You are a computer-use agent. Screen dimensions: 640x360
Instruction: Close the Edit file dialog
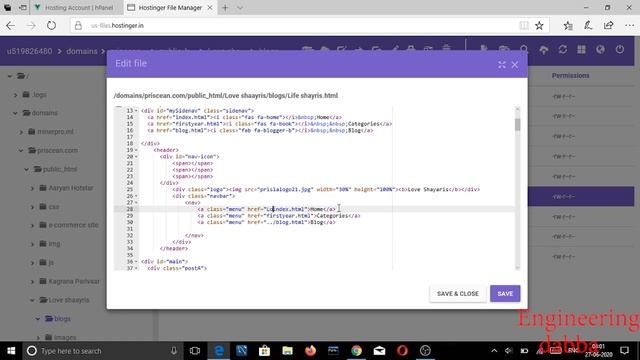515,65
